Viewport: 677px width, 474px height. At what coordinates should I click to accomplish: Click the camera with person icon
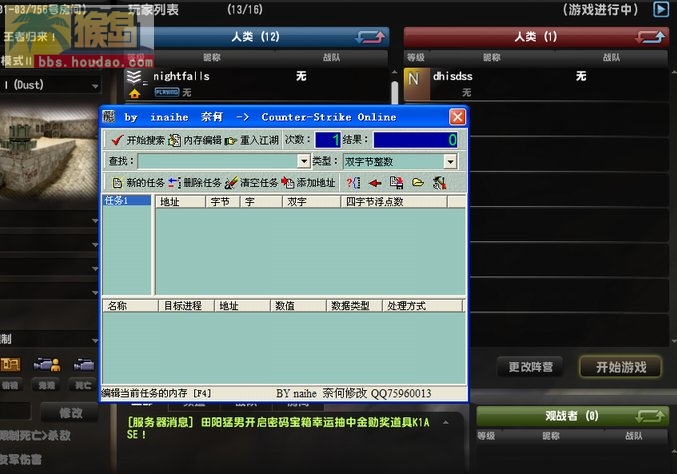pyautogui.click(x=47, y=365)
